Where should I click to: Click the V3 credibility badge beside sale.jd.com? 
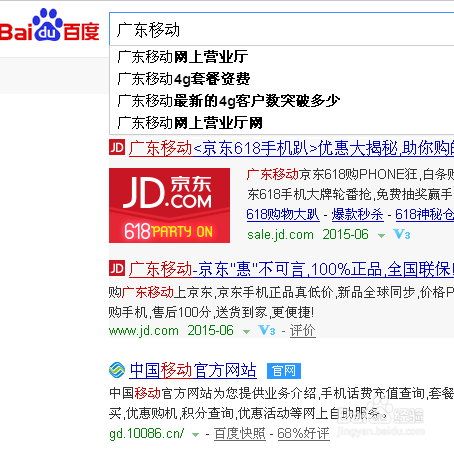click(x=402, y=234)
